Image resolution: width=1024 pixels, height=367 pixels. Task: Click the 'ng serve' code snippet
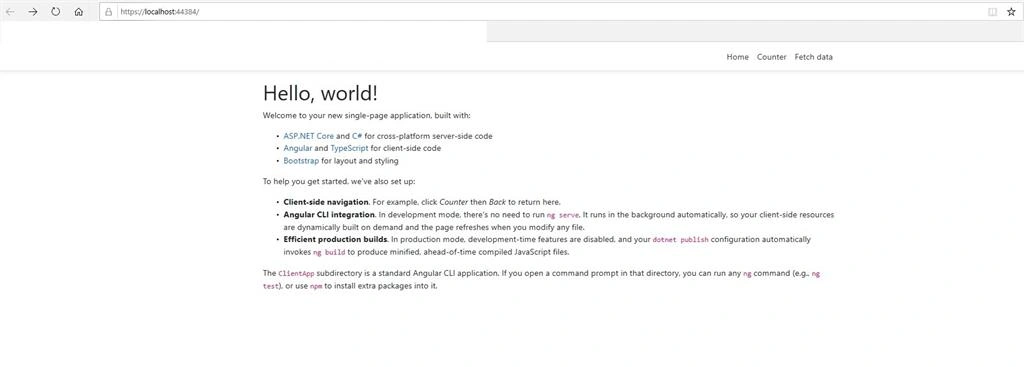(x=563, y=215)
